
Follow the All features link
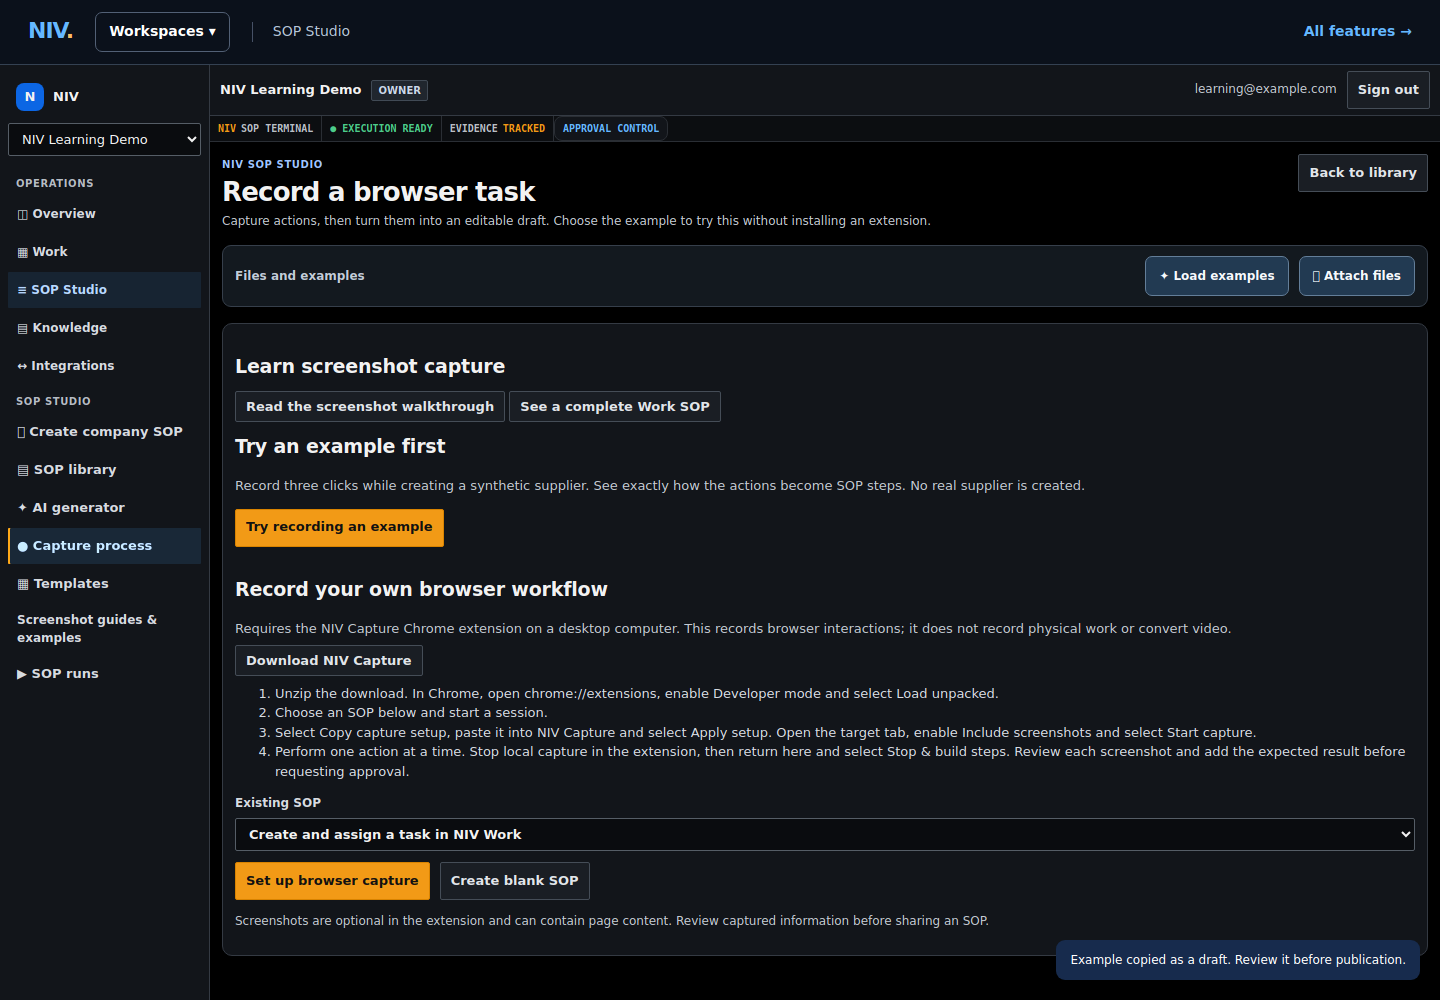(x=1357, y=32)
